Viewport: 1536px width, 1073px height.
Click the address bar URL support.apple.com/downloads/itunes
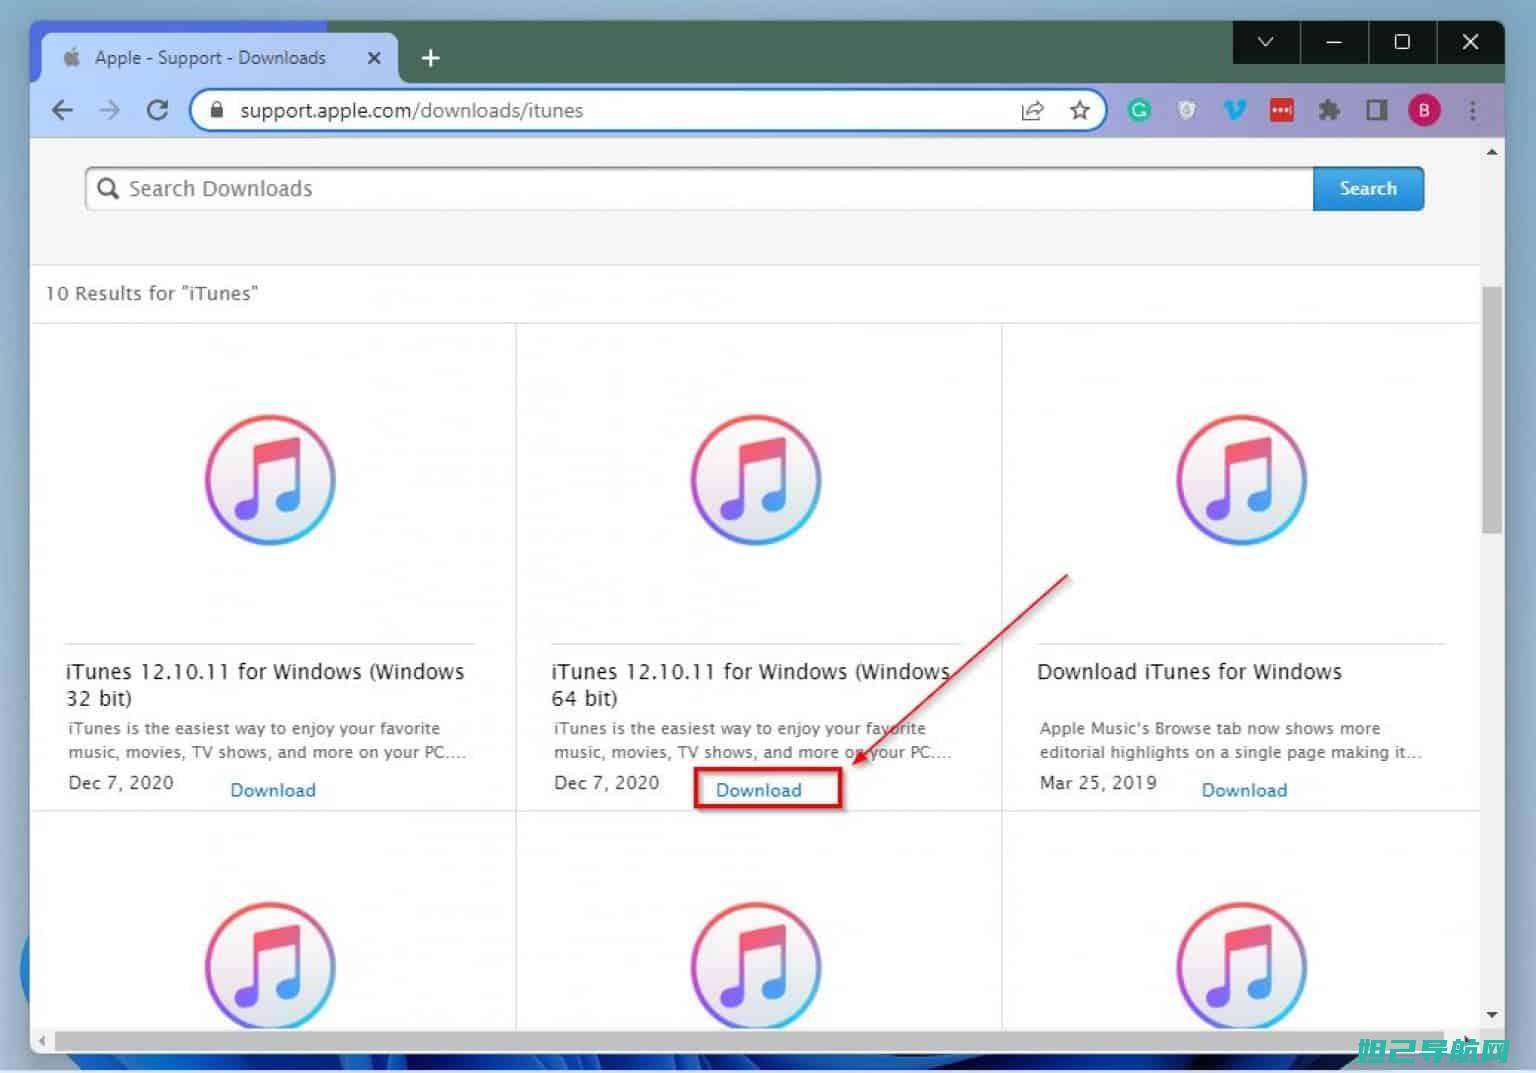(x=411, y=110)
